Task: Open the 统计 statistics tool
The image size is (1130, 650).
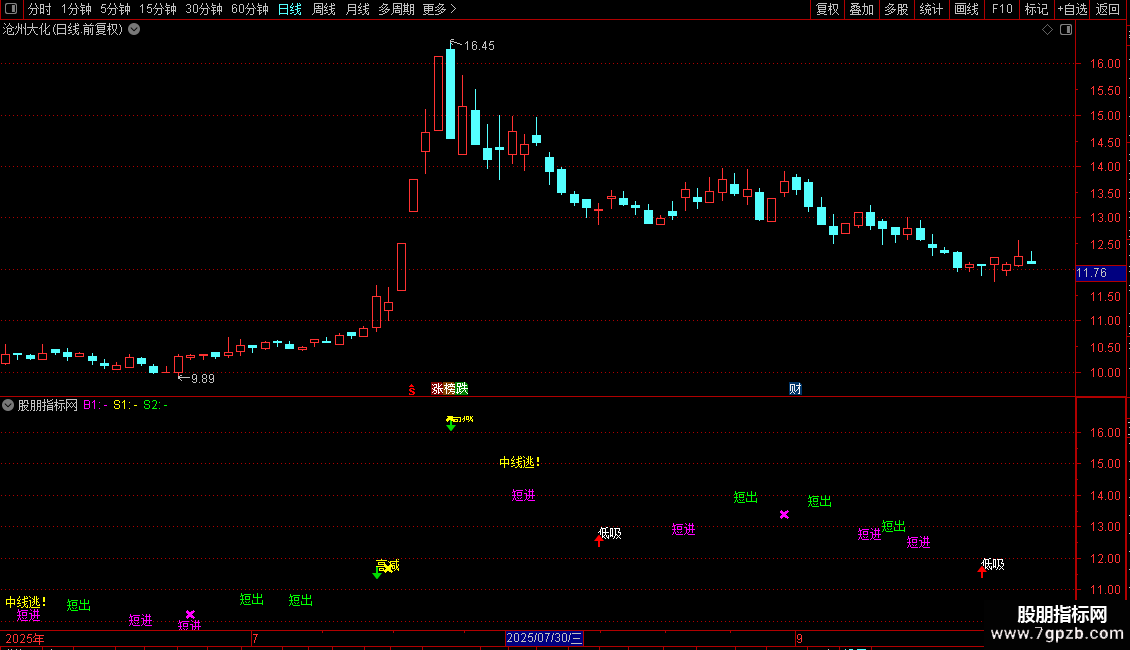Action: (930, 9)
